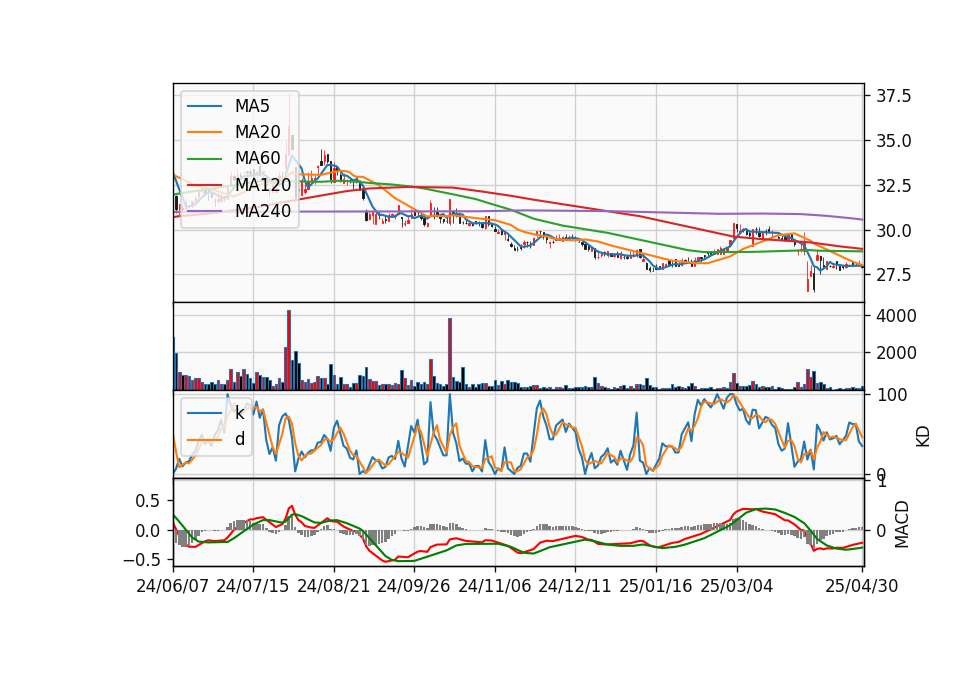Click the 100 tick on KD axis
The image size is (960, 690).
(x=892, y=395)
